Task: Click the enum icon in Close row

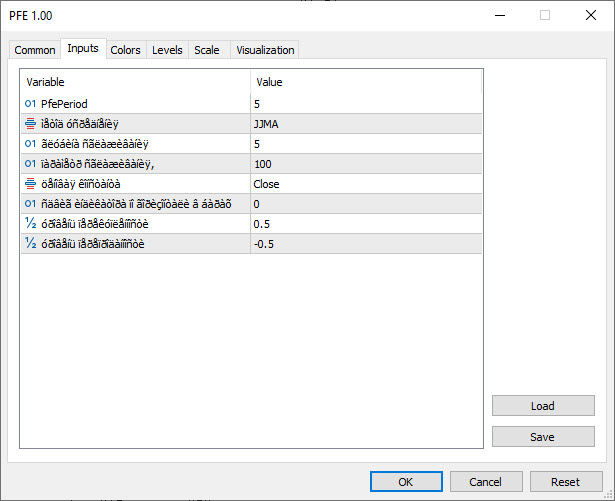Action: pos(29,184)
